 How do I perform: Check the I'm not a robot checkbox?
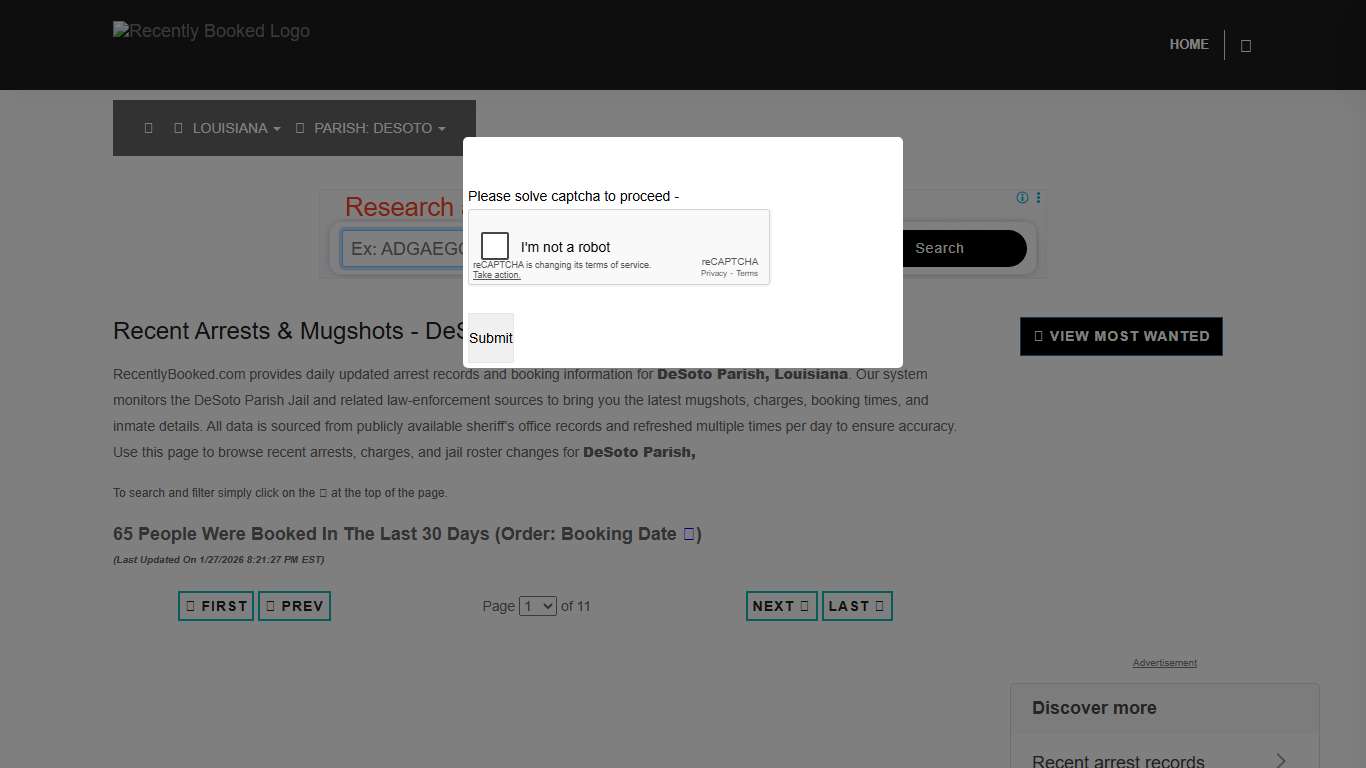click(495, 246)
